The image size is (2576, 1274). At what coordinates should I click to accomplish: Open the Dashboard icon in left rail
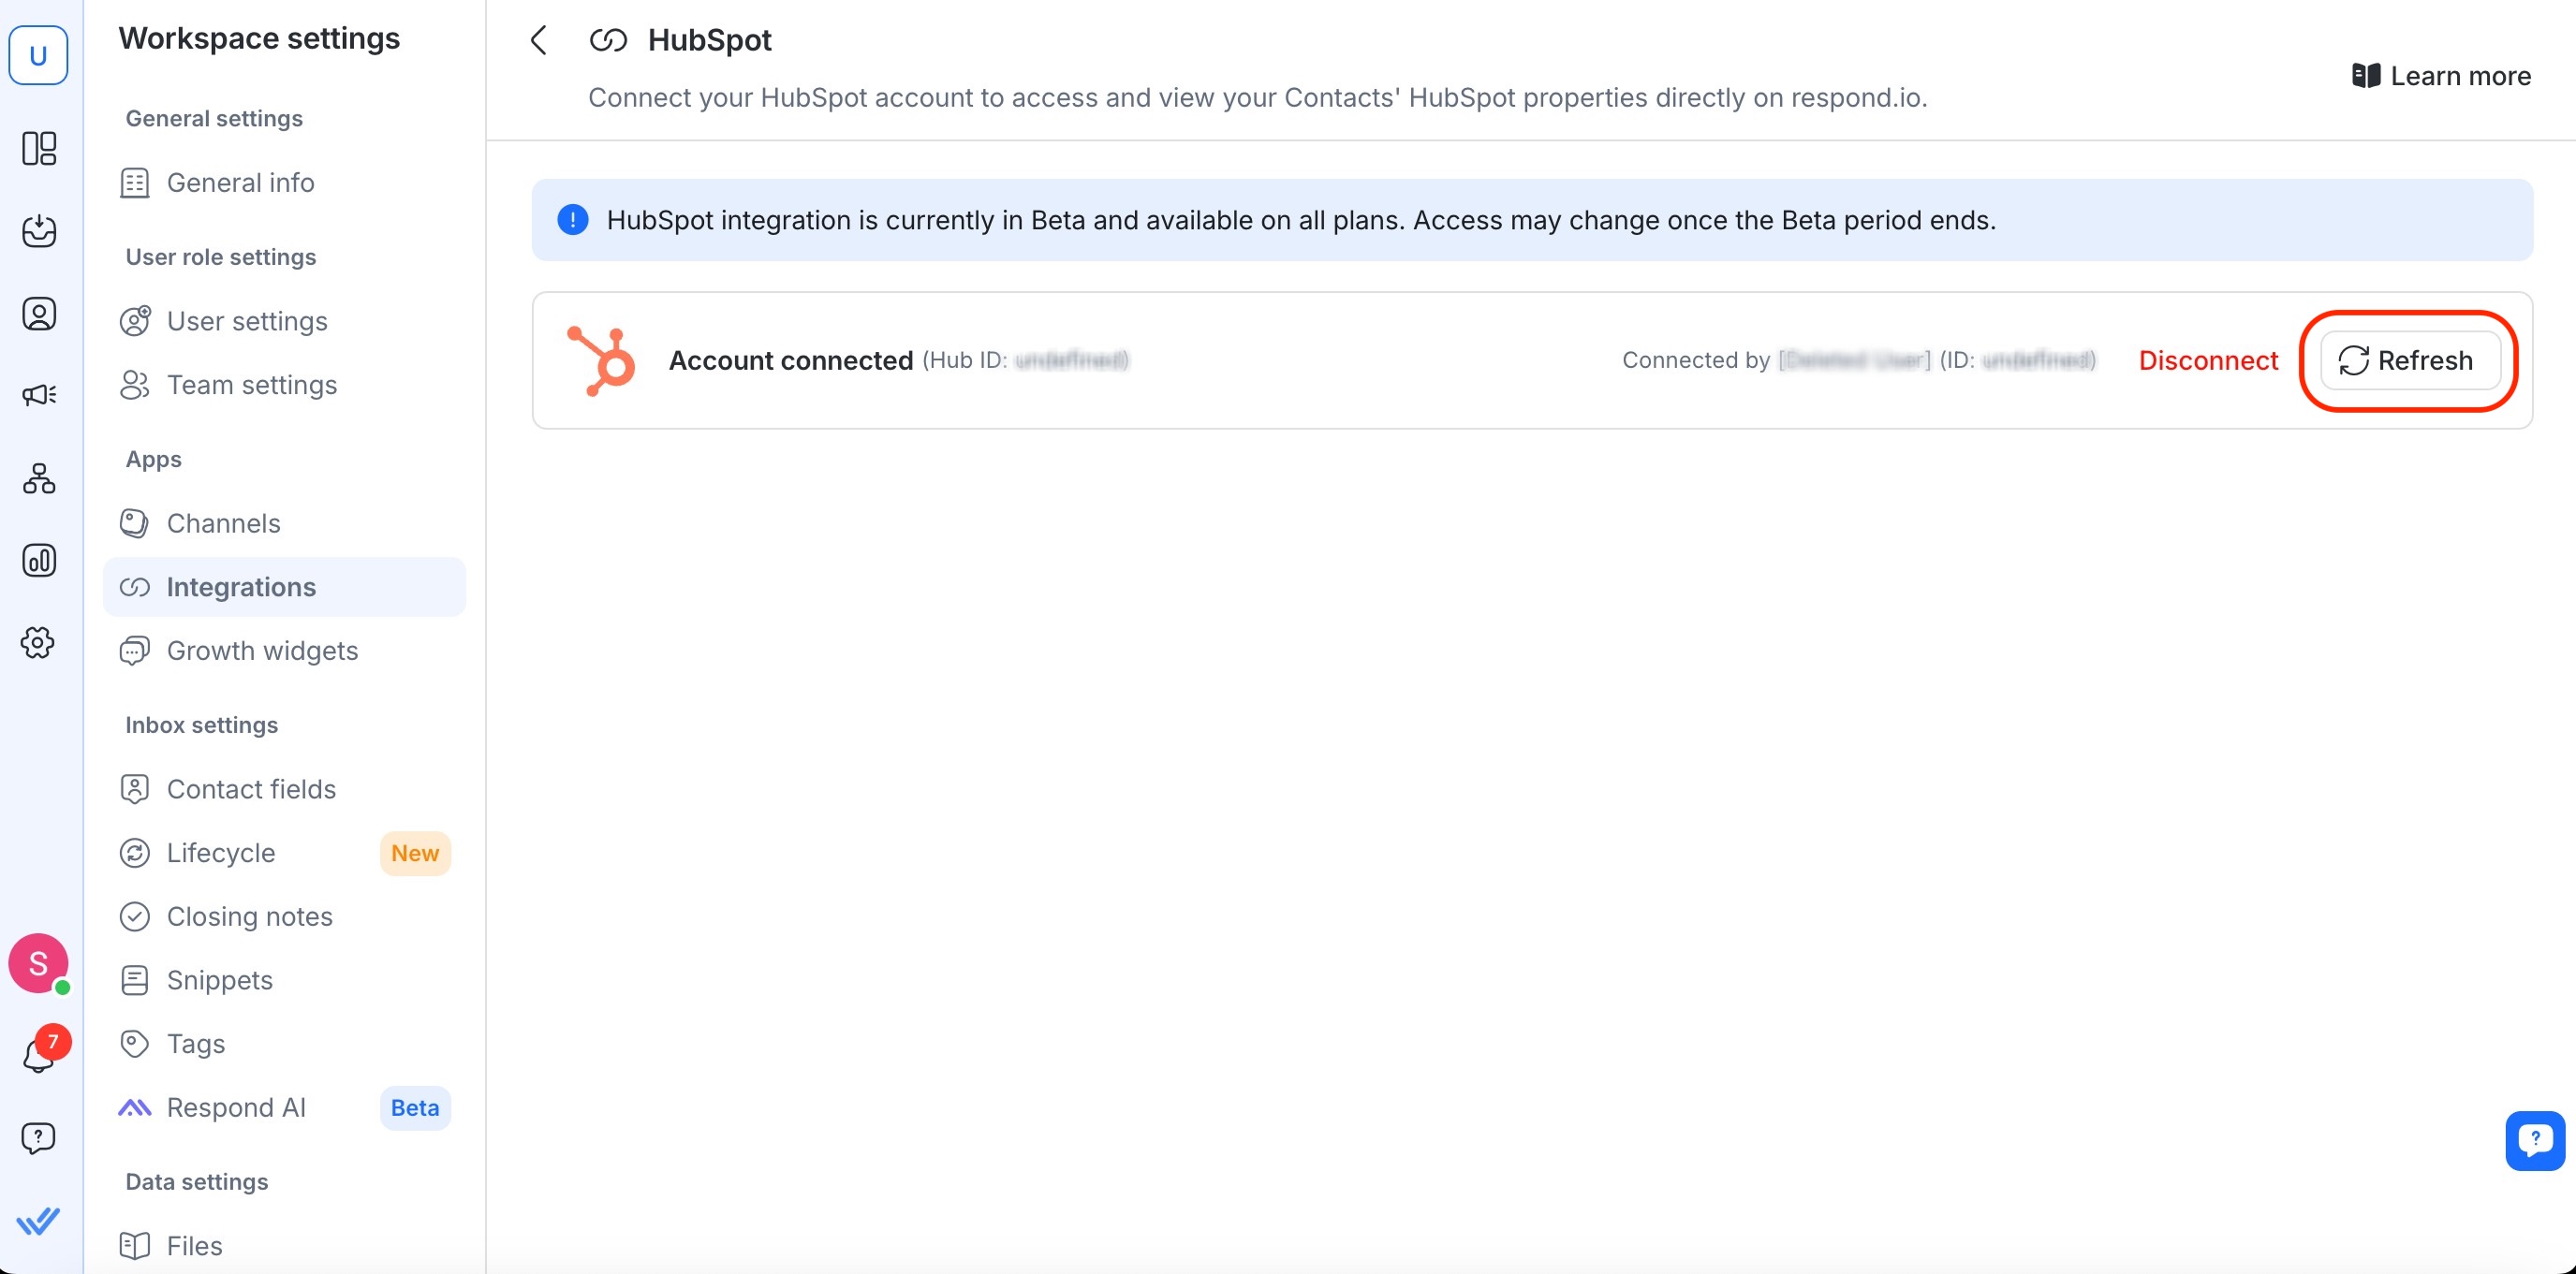(x=39, y=148)
